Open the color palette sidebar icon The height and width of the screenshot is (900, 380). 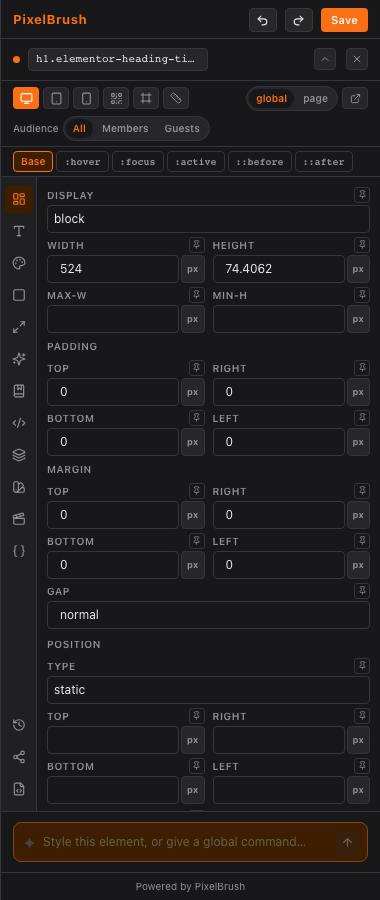coord(19,263)
